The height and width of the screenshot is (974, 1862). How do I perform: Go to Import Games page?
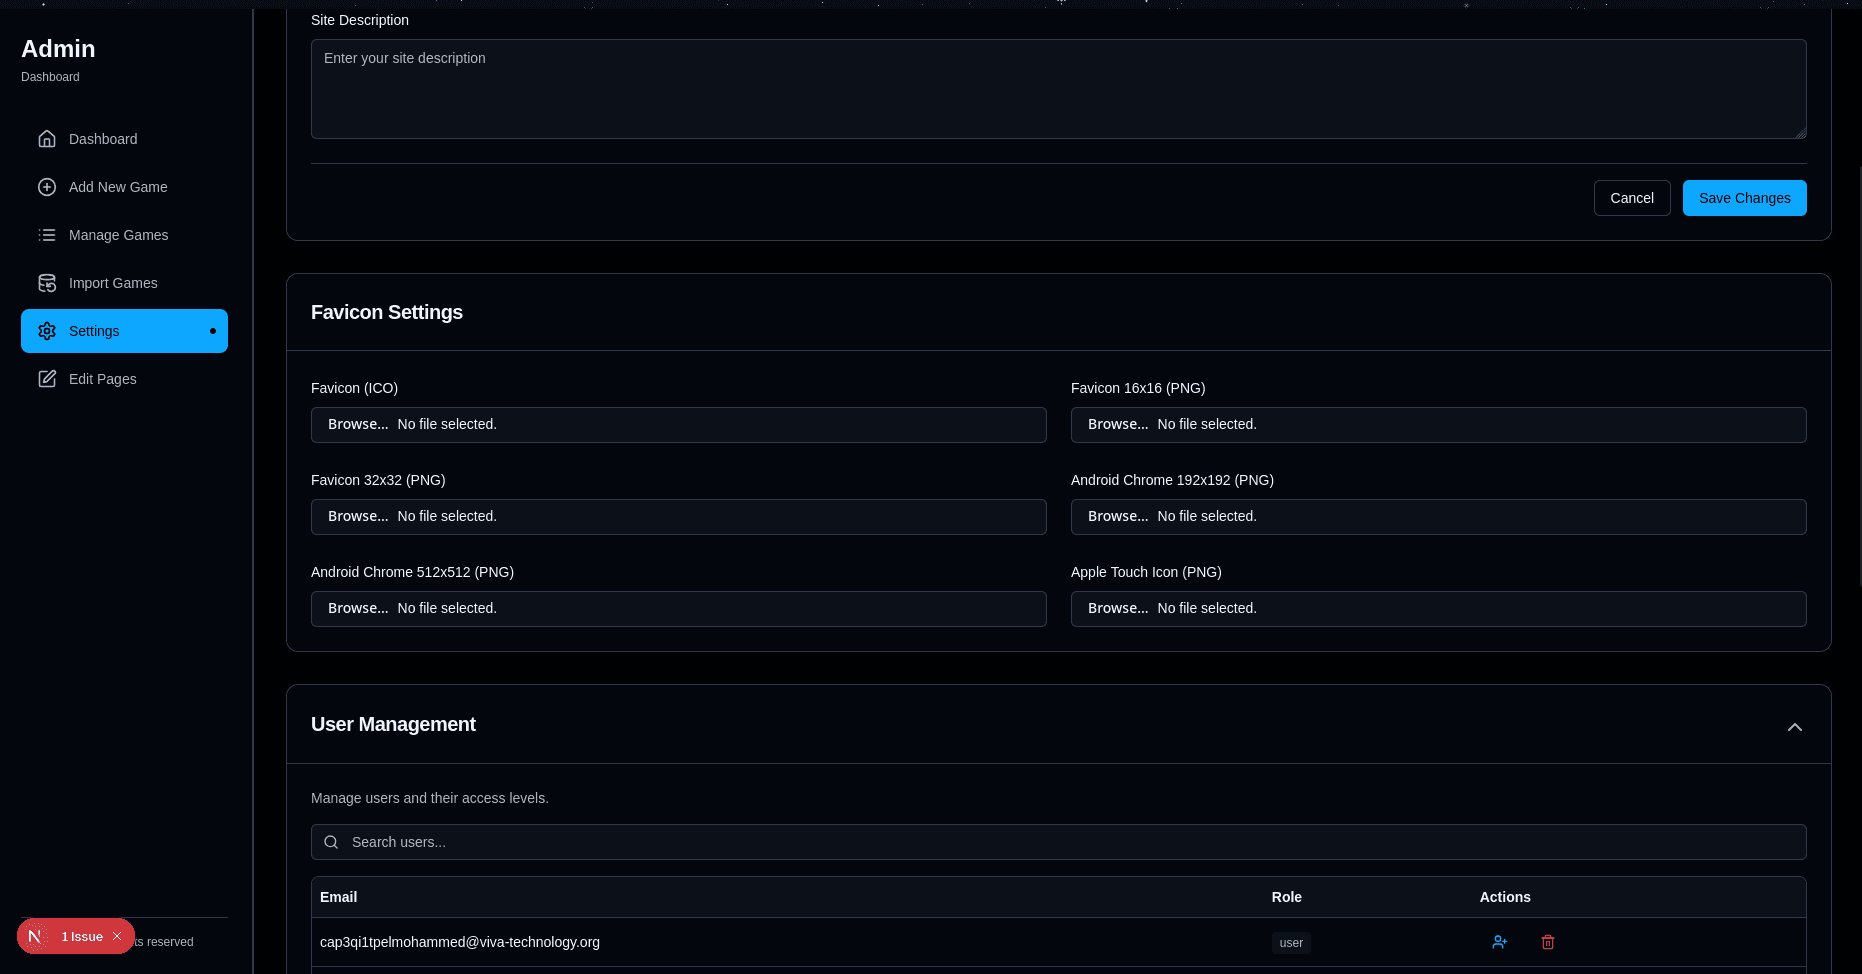113,283
